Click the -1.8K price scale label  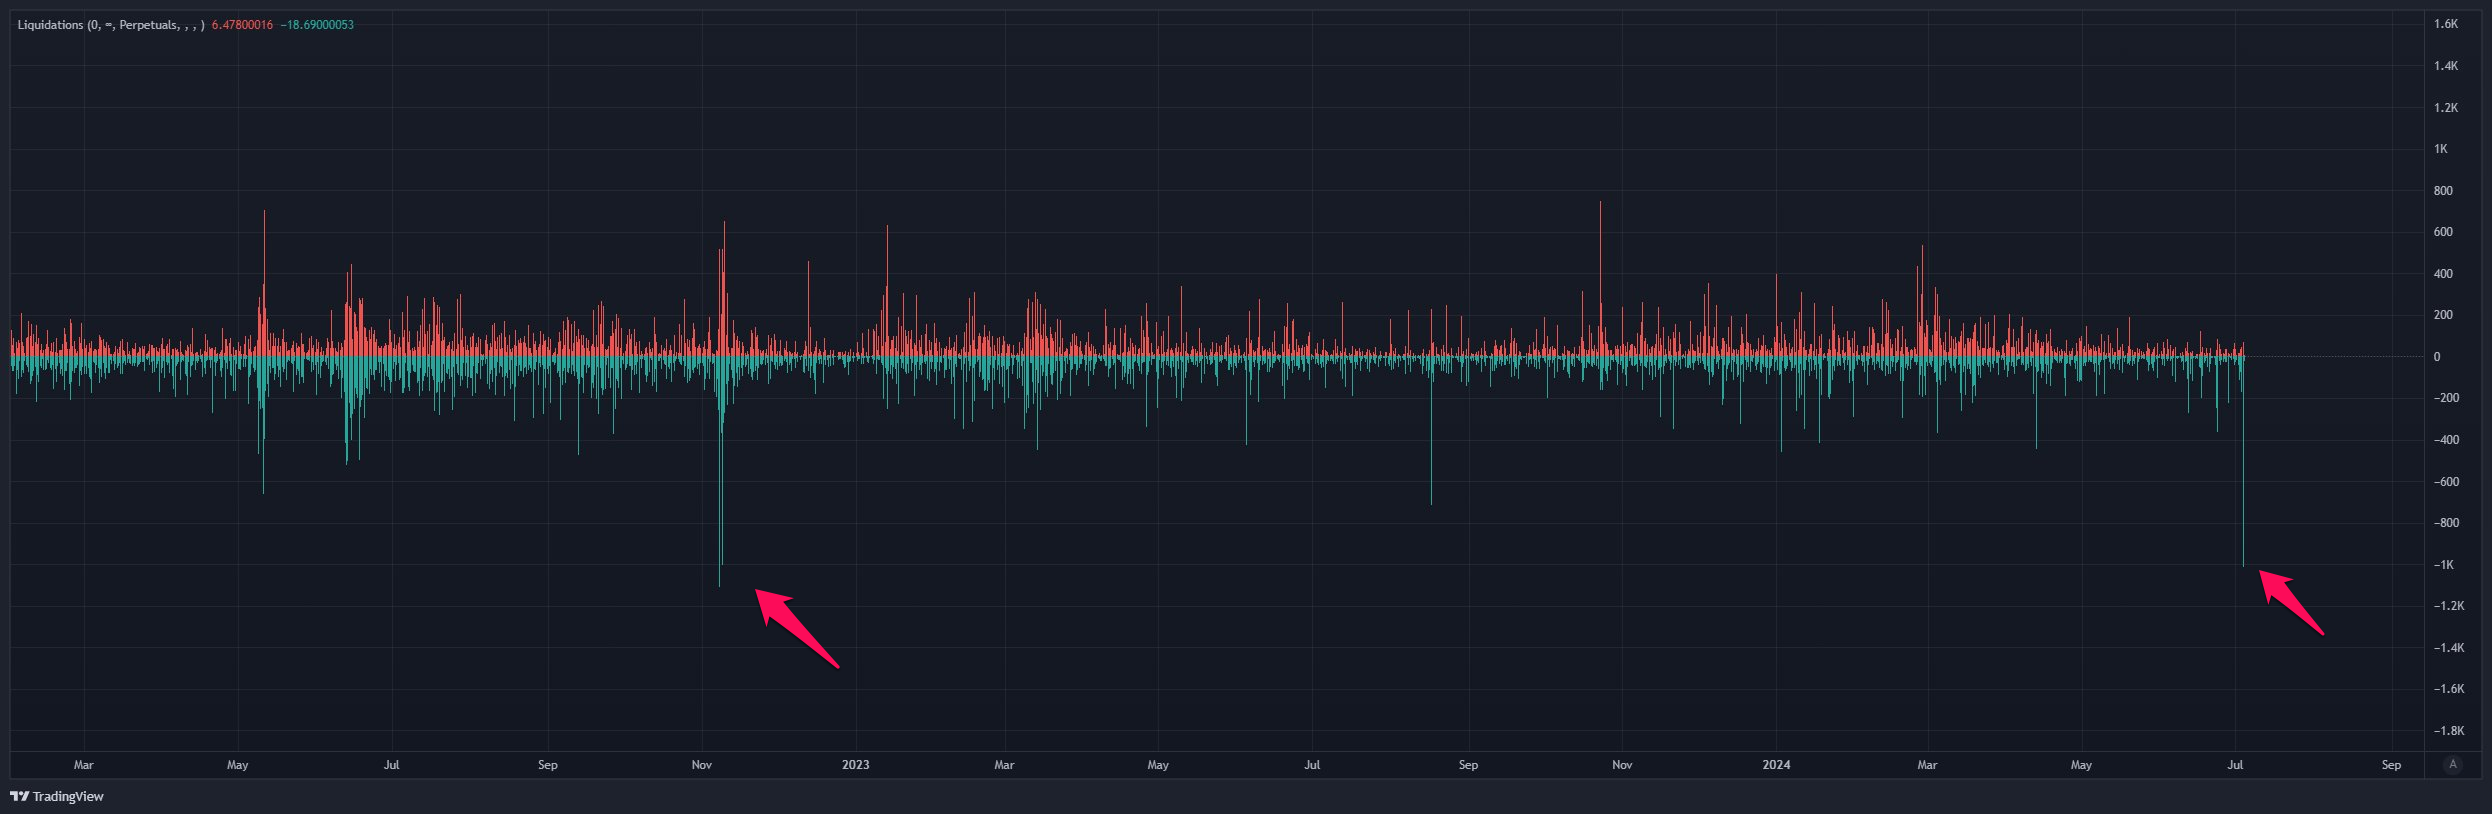(x=2446, y=731)
